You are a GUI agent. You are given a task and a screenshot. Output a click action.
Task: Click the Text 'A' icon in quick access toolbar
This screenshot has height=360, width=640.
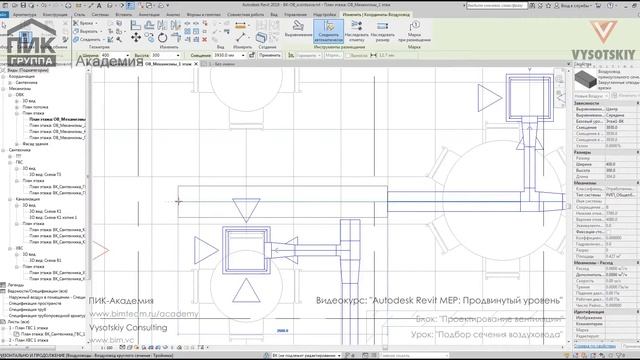click(x=99, y=6)
